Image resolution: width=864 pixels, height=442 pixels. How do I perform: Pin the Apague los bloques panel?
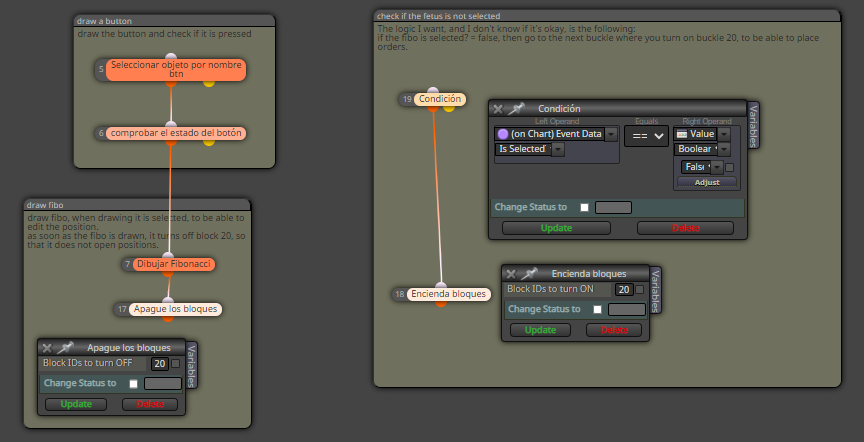(65, 347)
